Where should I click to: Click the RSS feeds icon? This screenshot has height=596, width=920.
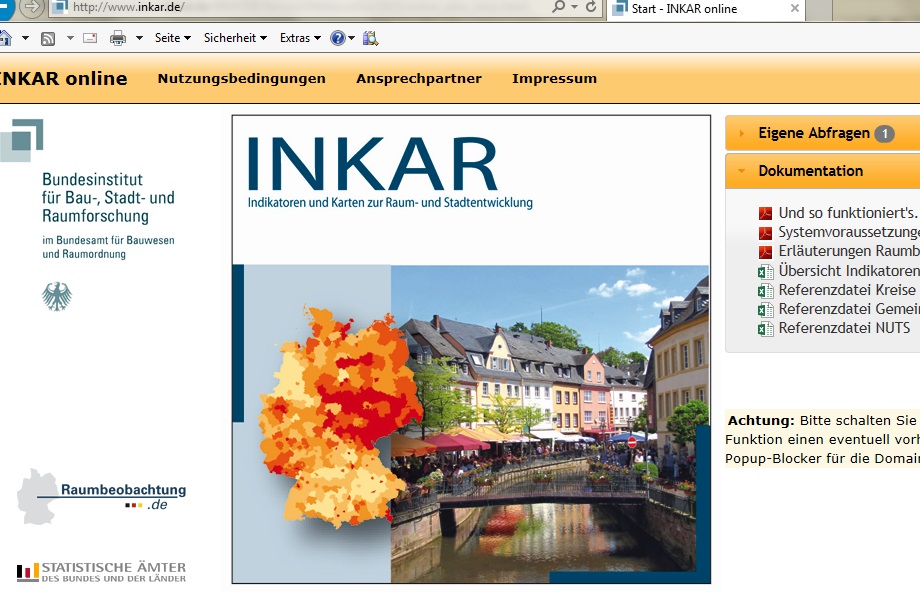48,39
